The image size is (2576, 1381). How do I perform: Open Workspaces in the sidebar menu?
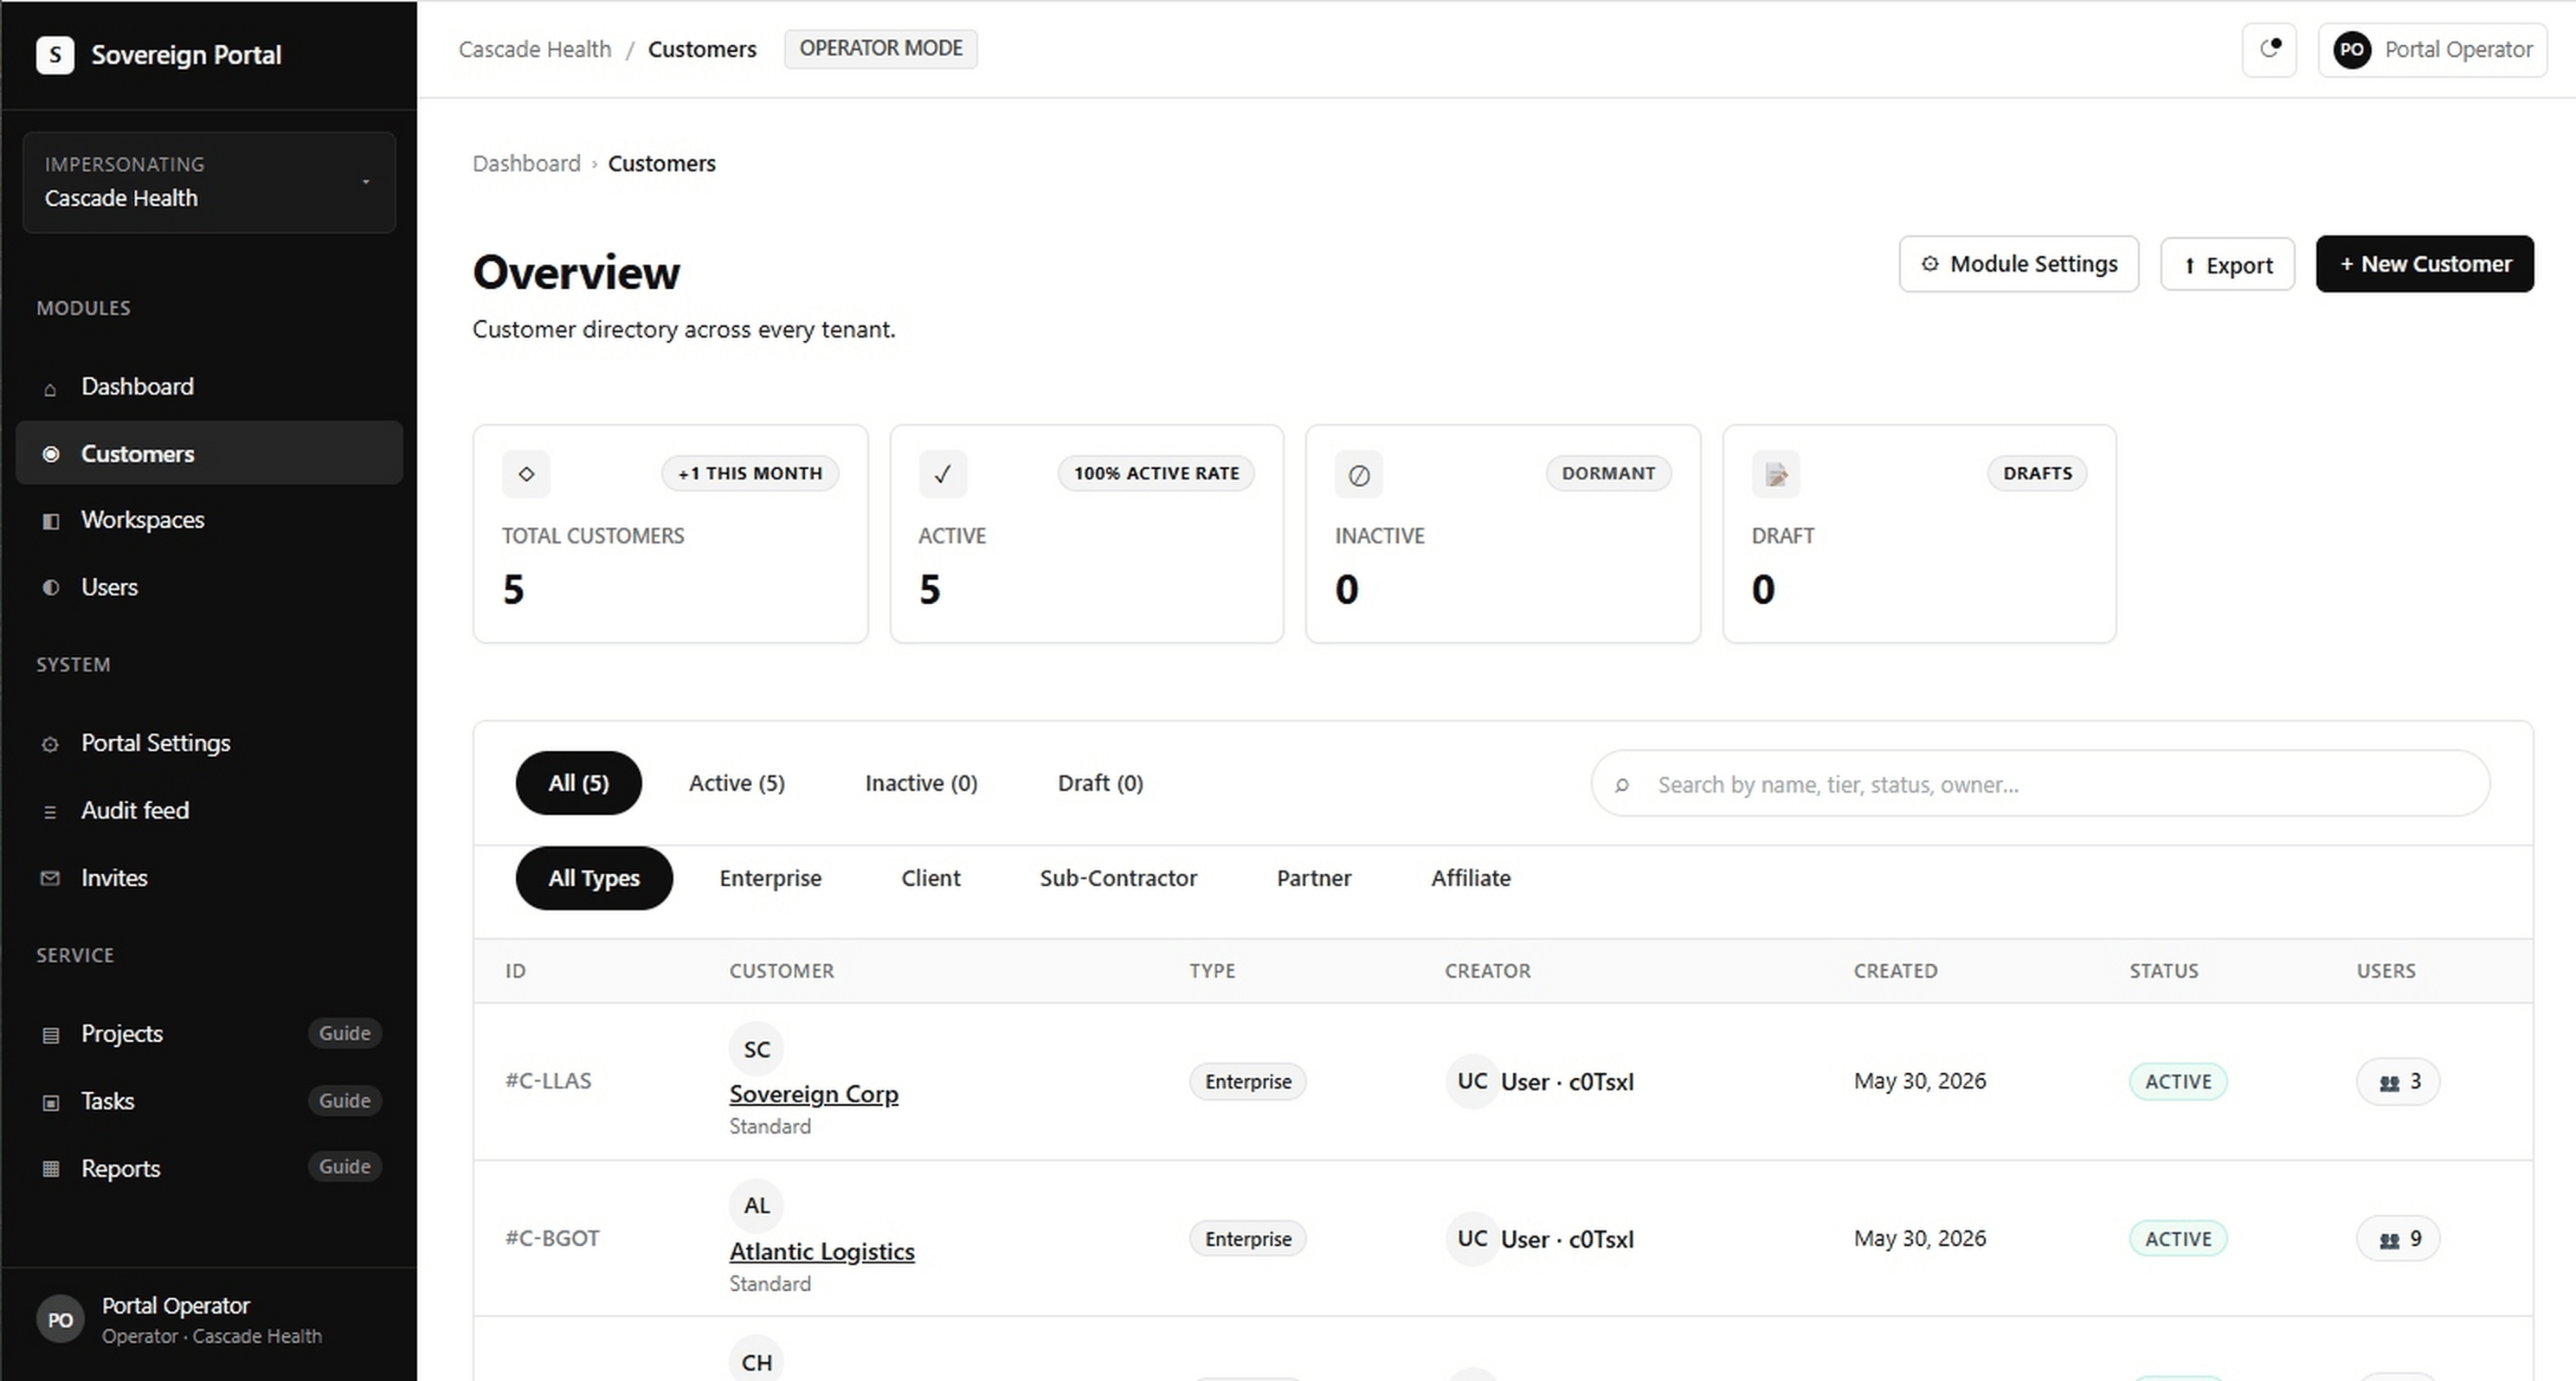(x=209, y=520)
